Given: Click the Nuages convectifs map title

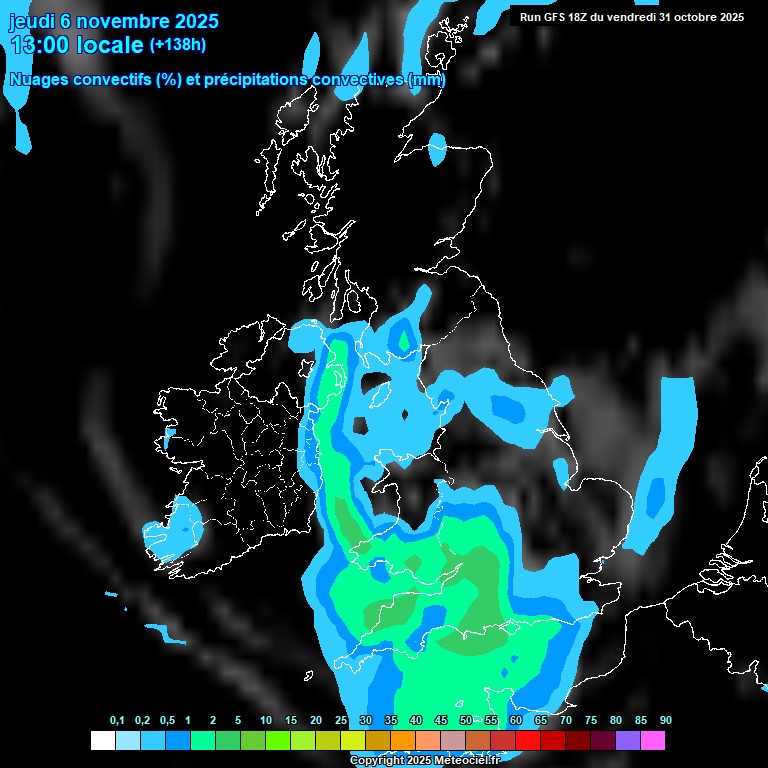Looking at the screenshot, I should (x=227, y=80).
